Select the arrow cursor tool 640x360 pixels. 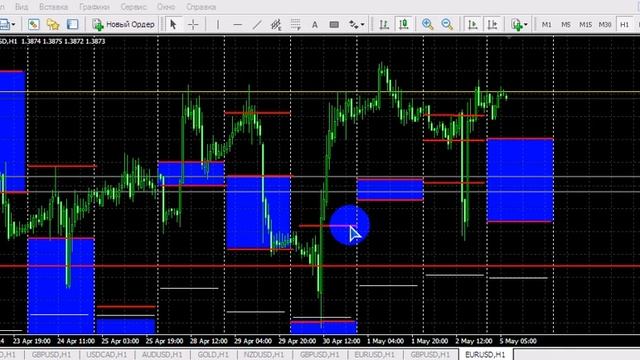173,24
